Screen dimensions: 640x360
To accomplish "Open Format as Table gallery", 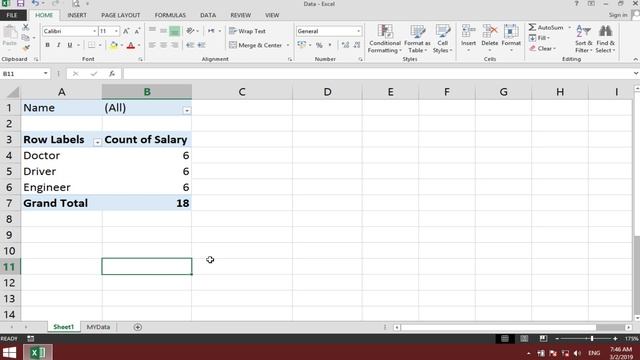I will tap(417, 39).
